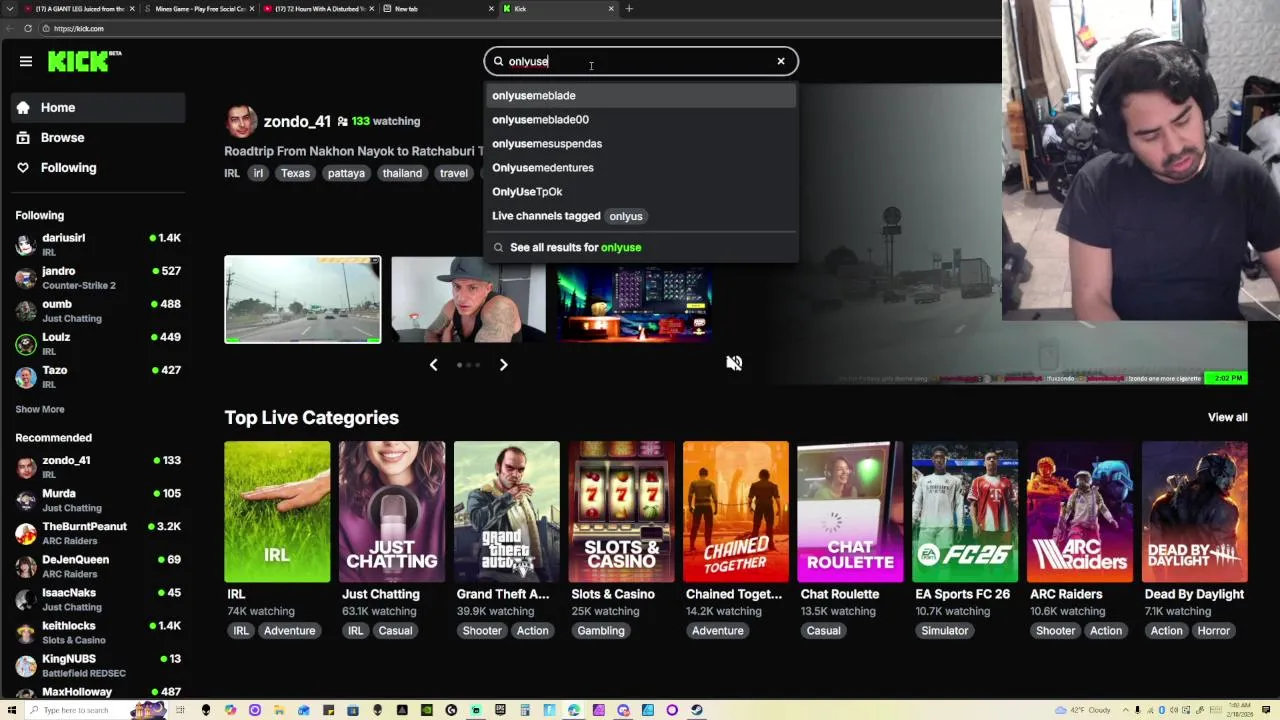Open the ARC Raiders category card

click(x=1080, y=511)
